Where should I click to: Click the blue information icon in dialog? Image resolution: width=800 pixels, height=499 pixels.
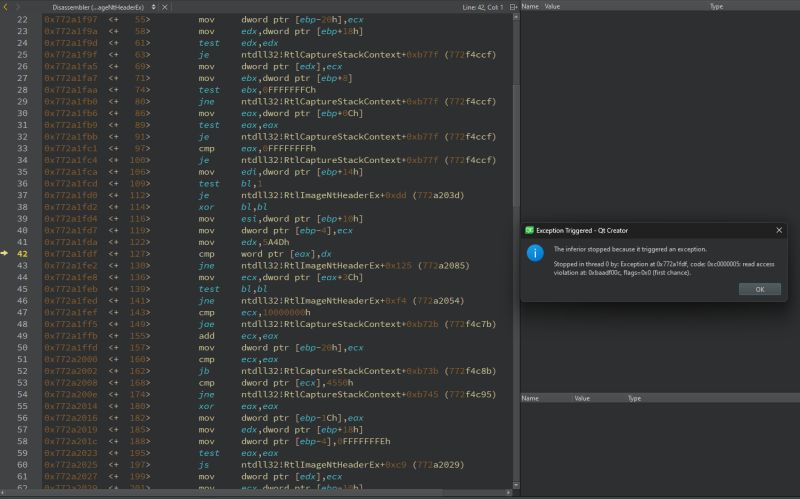click(x=535, y=253)
